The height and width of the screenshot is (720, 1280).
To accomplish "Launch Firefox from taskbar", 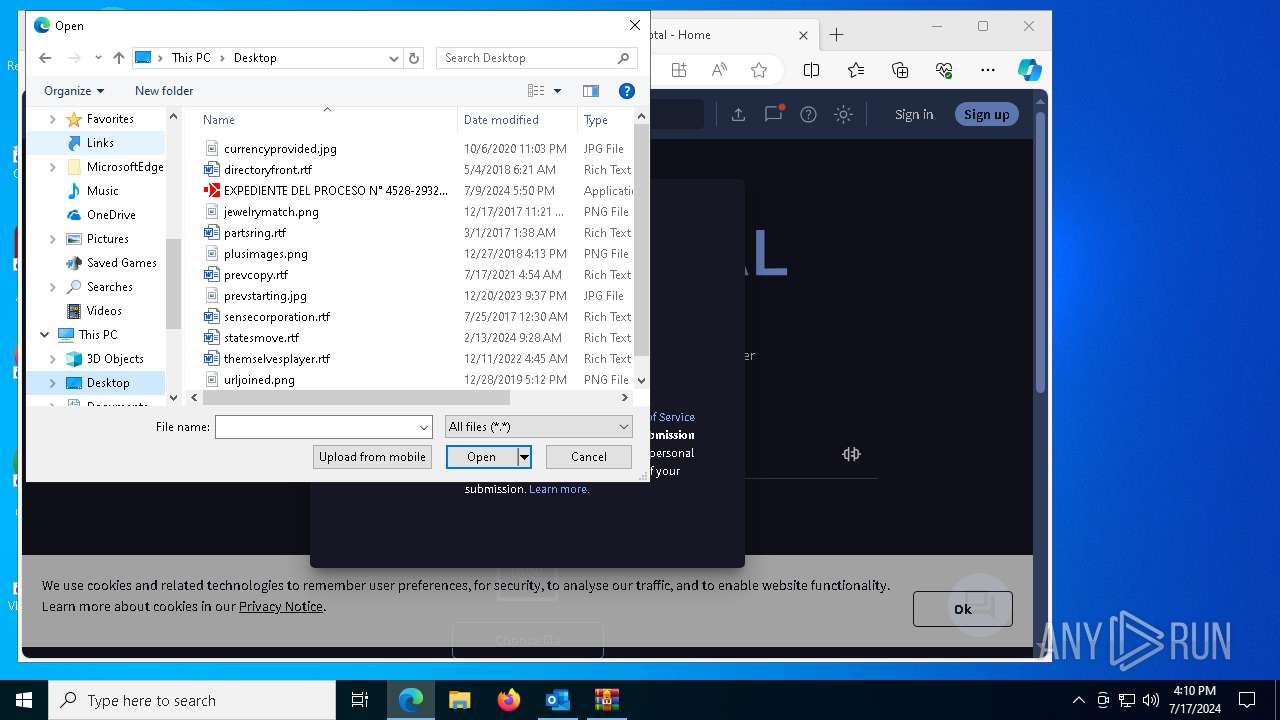I will tap(509, 700).
